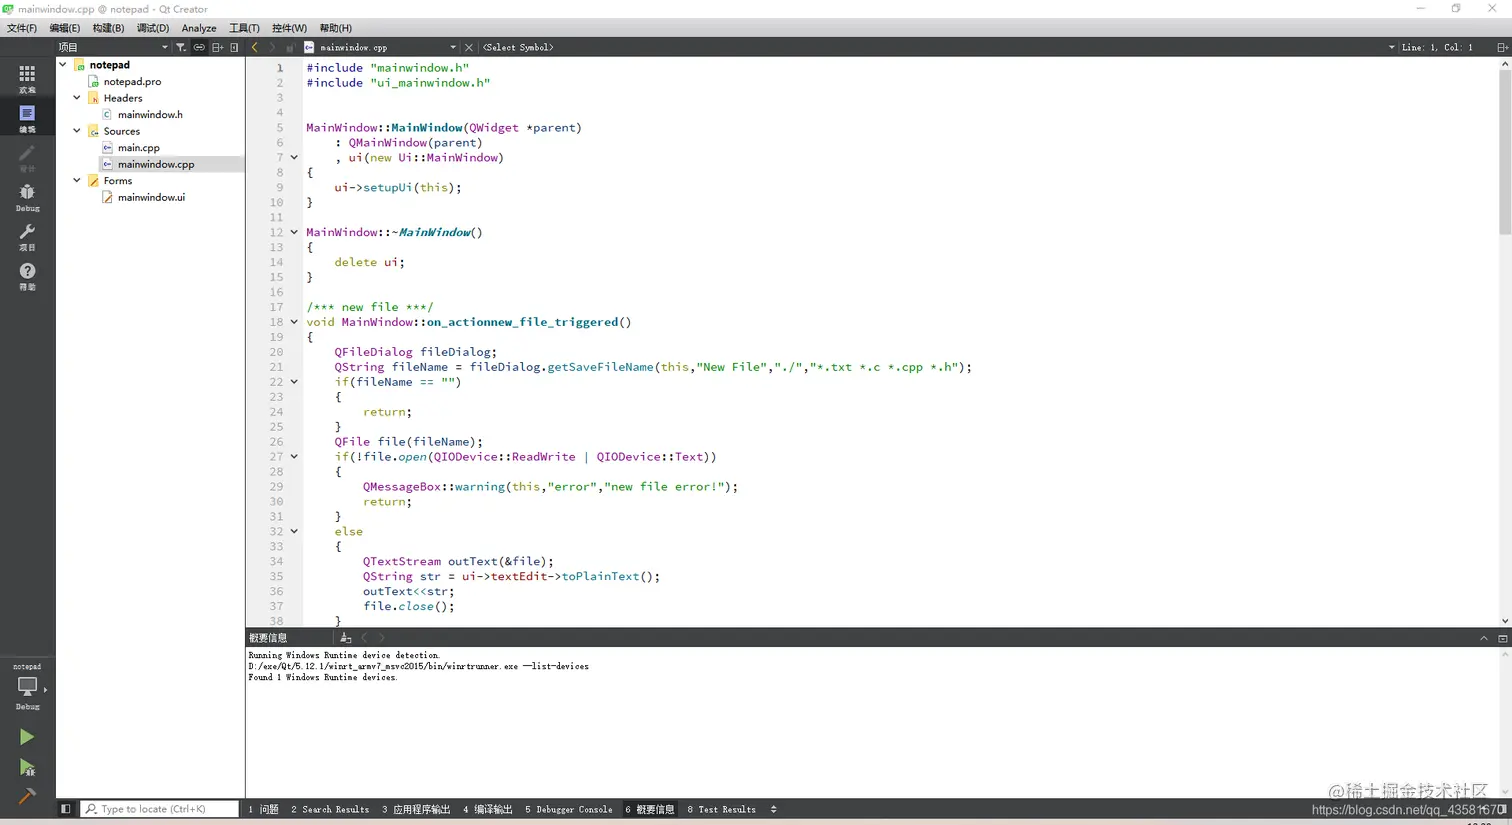This screenshot has height=825, width=1512.
Task: Toggle the left sidebar visibility button
Action: coord(66,809)
